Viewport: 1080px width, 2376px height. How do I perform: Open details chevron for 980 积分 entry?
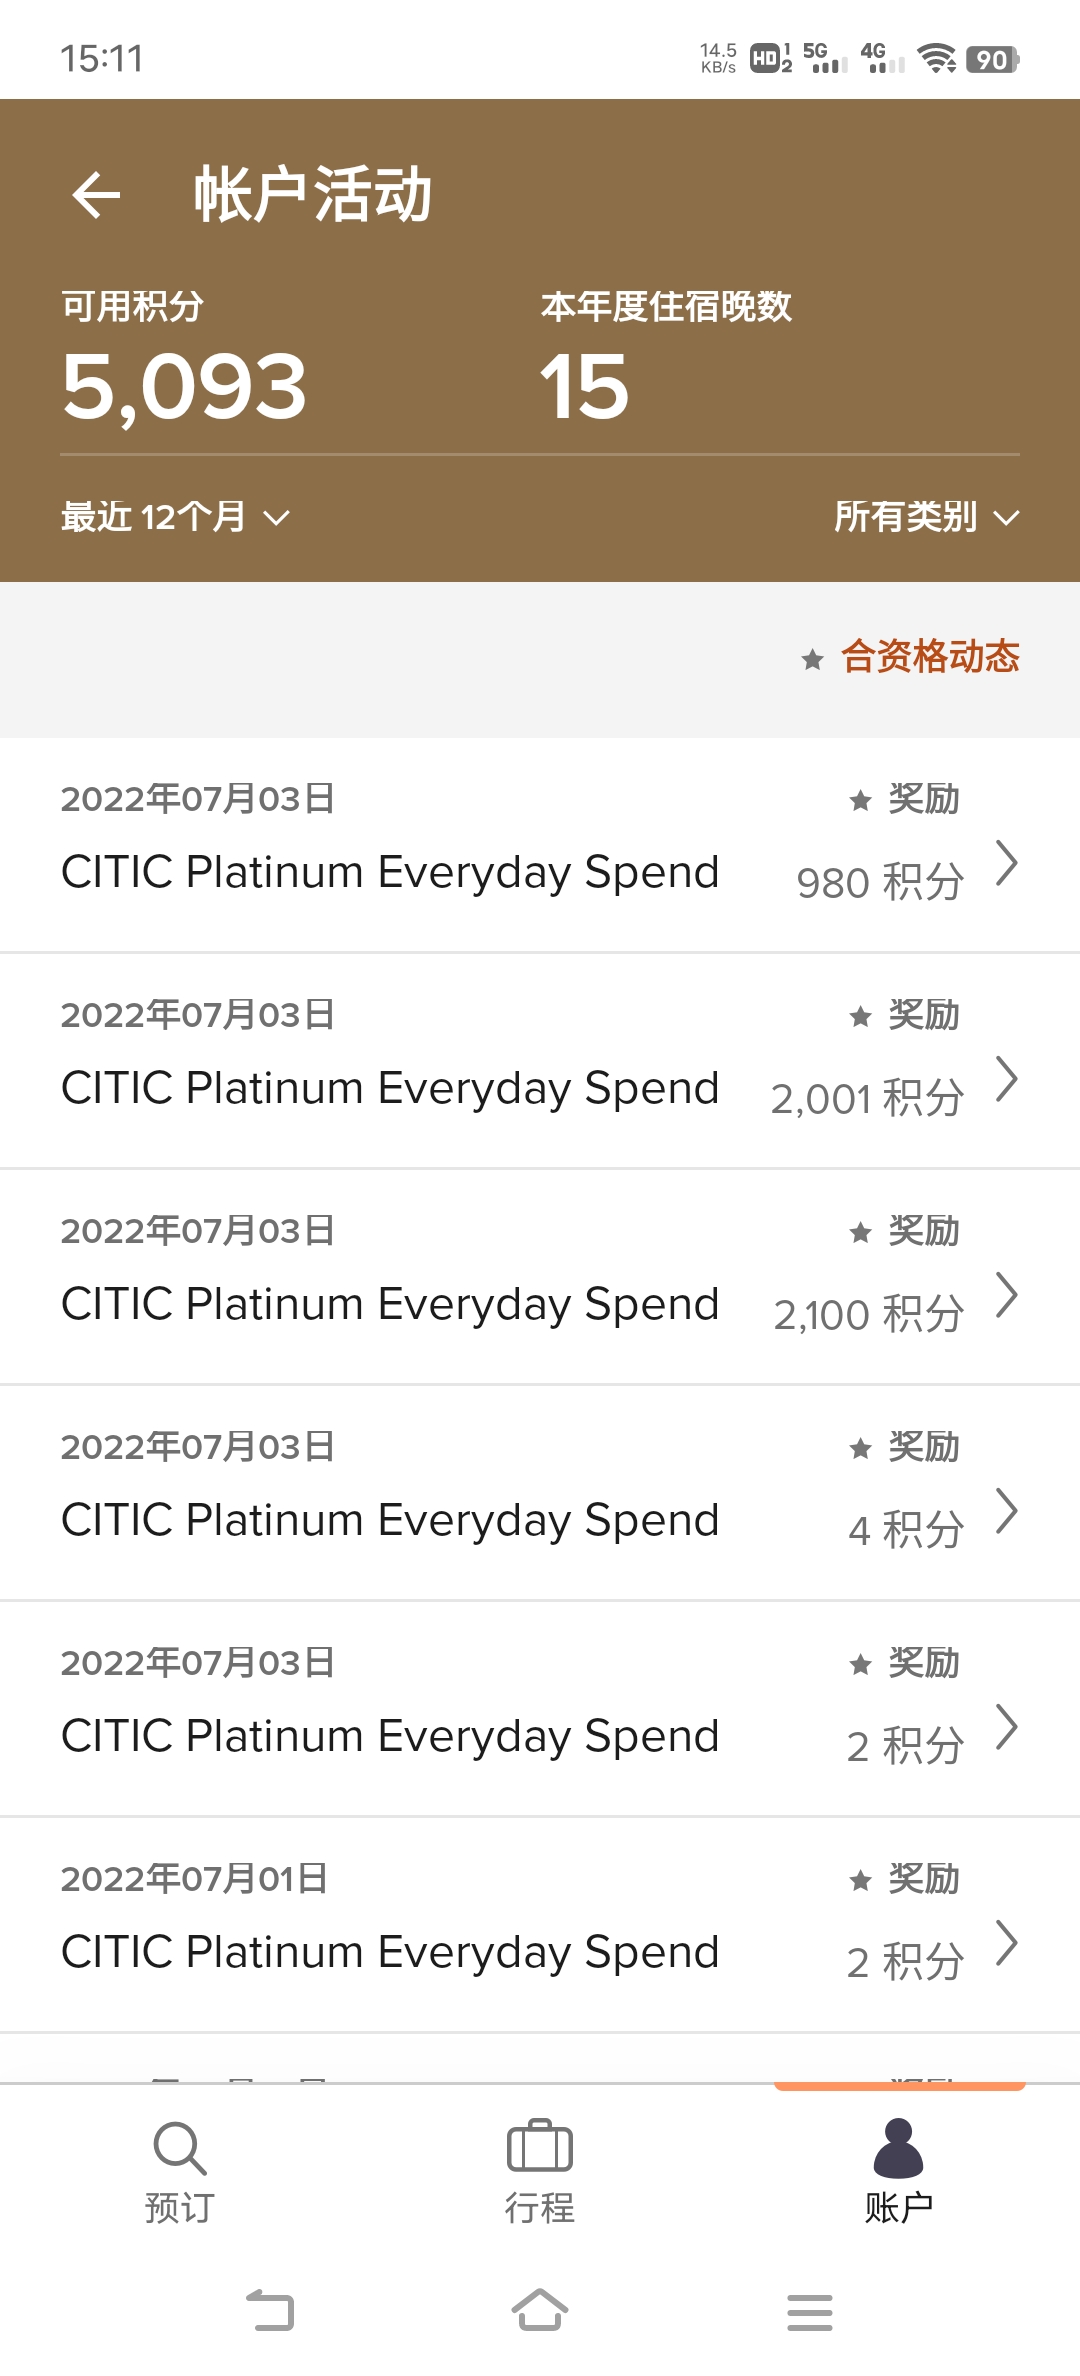(x=1007, y=863)
